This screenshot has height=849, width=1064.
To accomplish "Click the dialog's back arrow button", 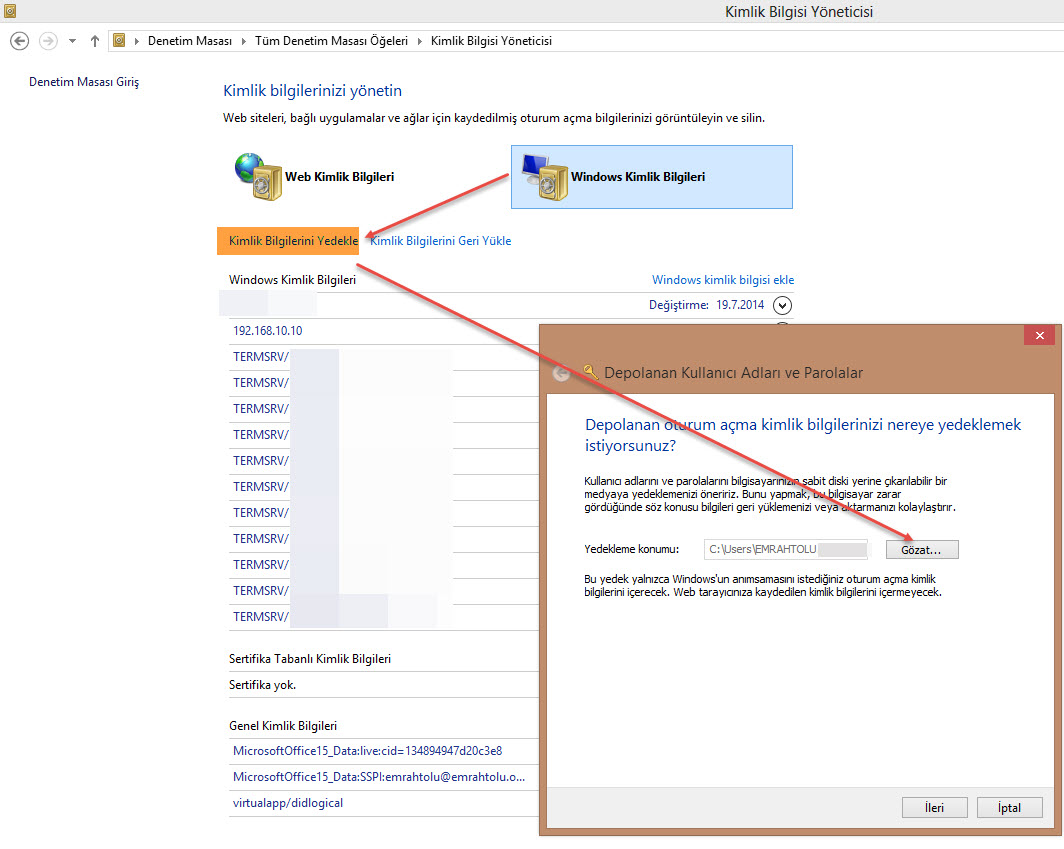I will coord(562,373).
